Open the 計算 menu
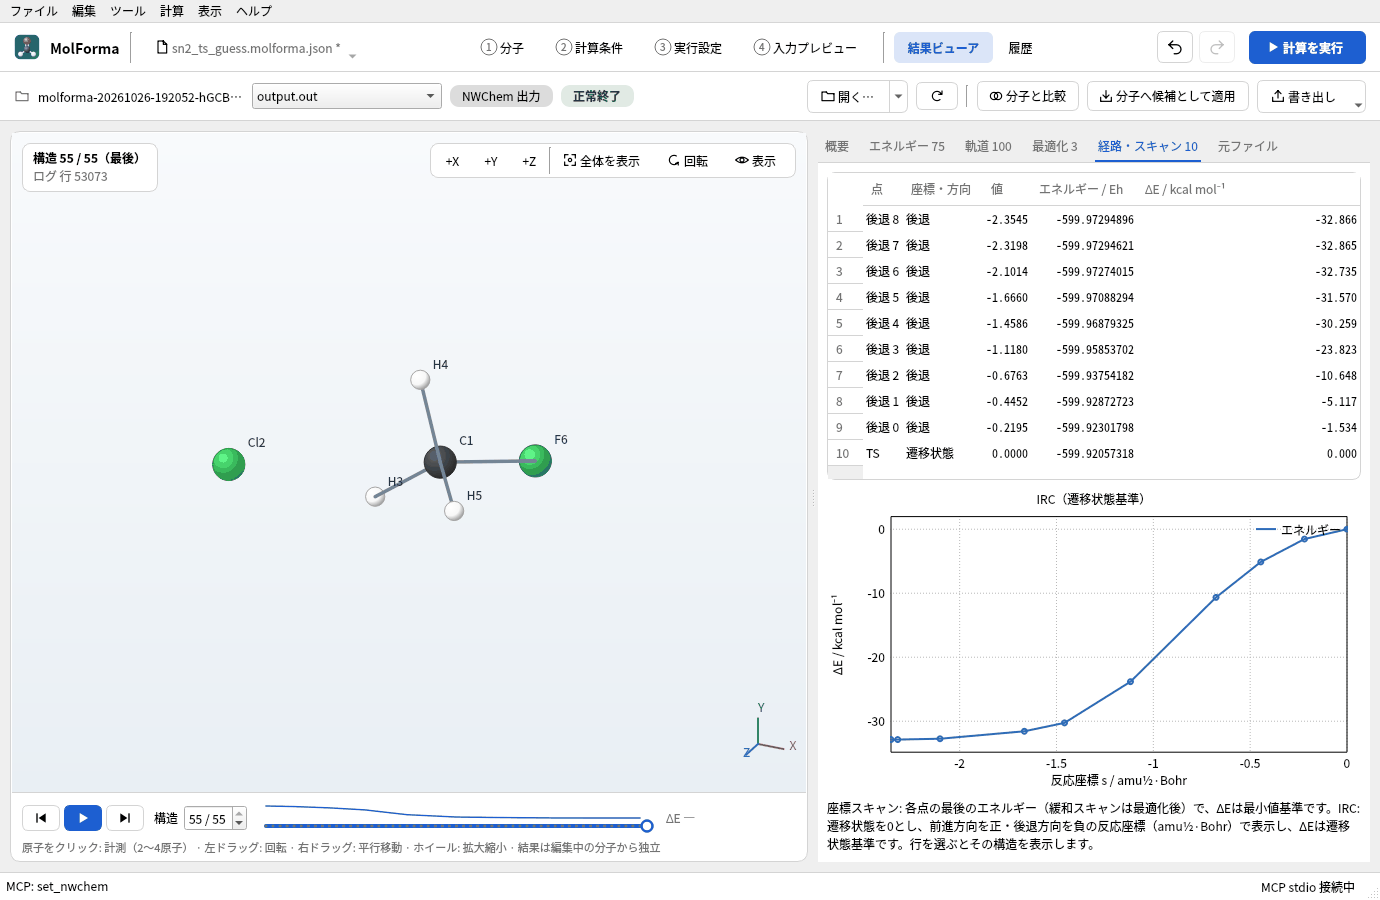The height and width of the screenshot is (900, 1380). pyautogui.click(x=172, y=11)
